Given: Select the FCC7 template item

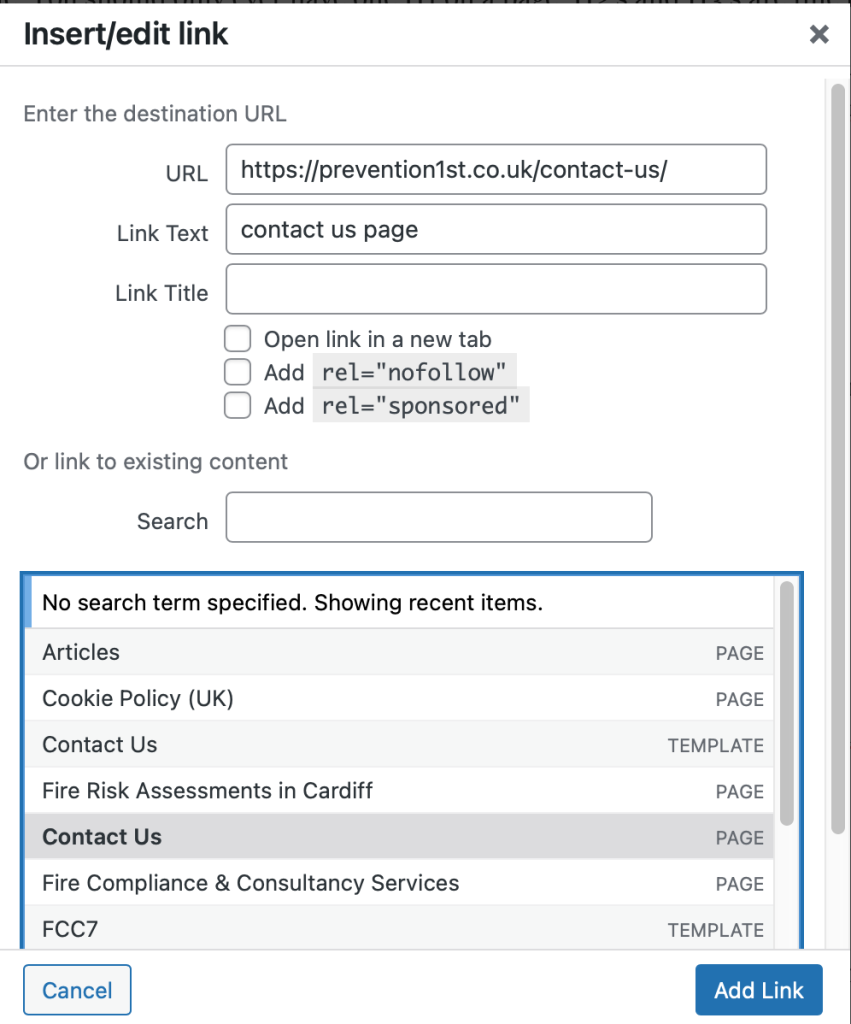Looking at the screenshot, I should pos(400,930).
